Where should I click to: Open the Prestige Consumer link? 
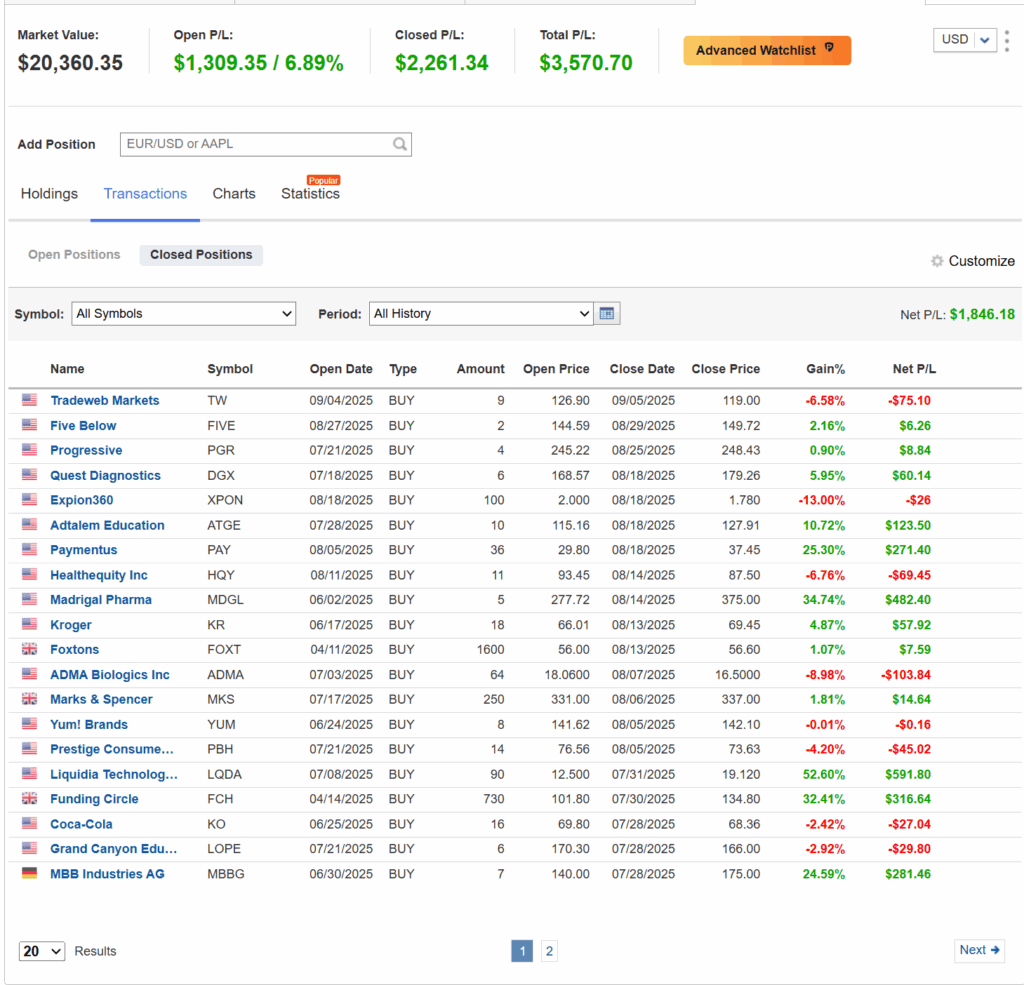pos(112,749)
